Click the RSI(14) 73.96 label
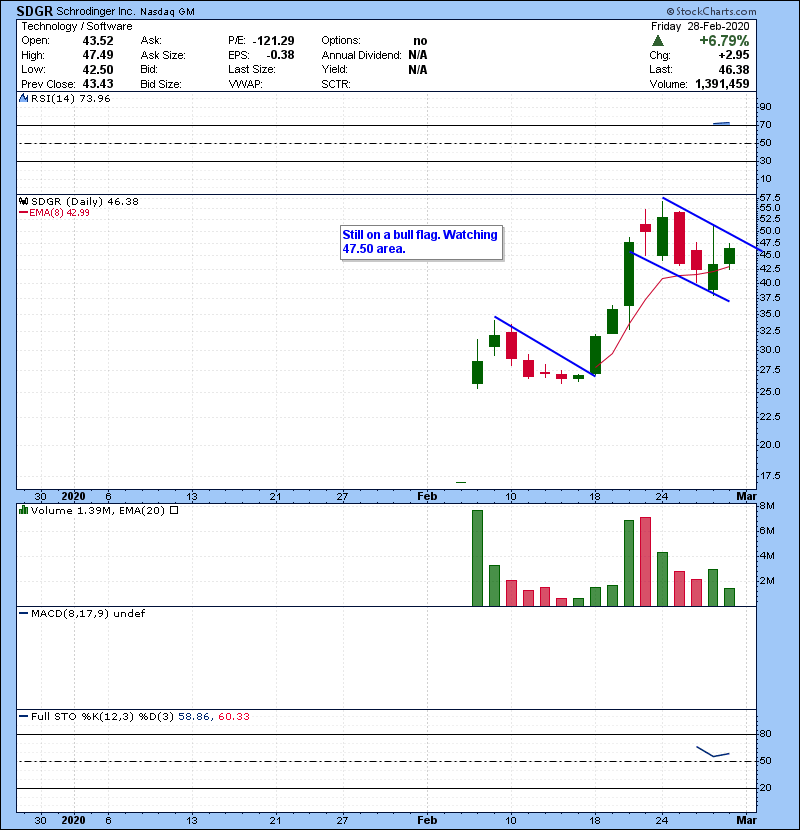 [70, 98]
